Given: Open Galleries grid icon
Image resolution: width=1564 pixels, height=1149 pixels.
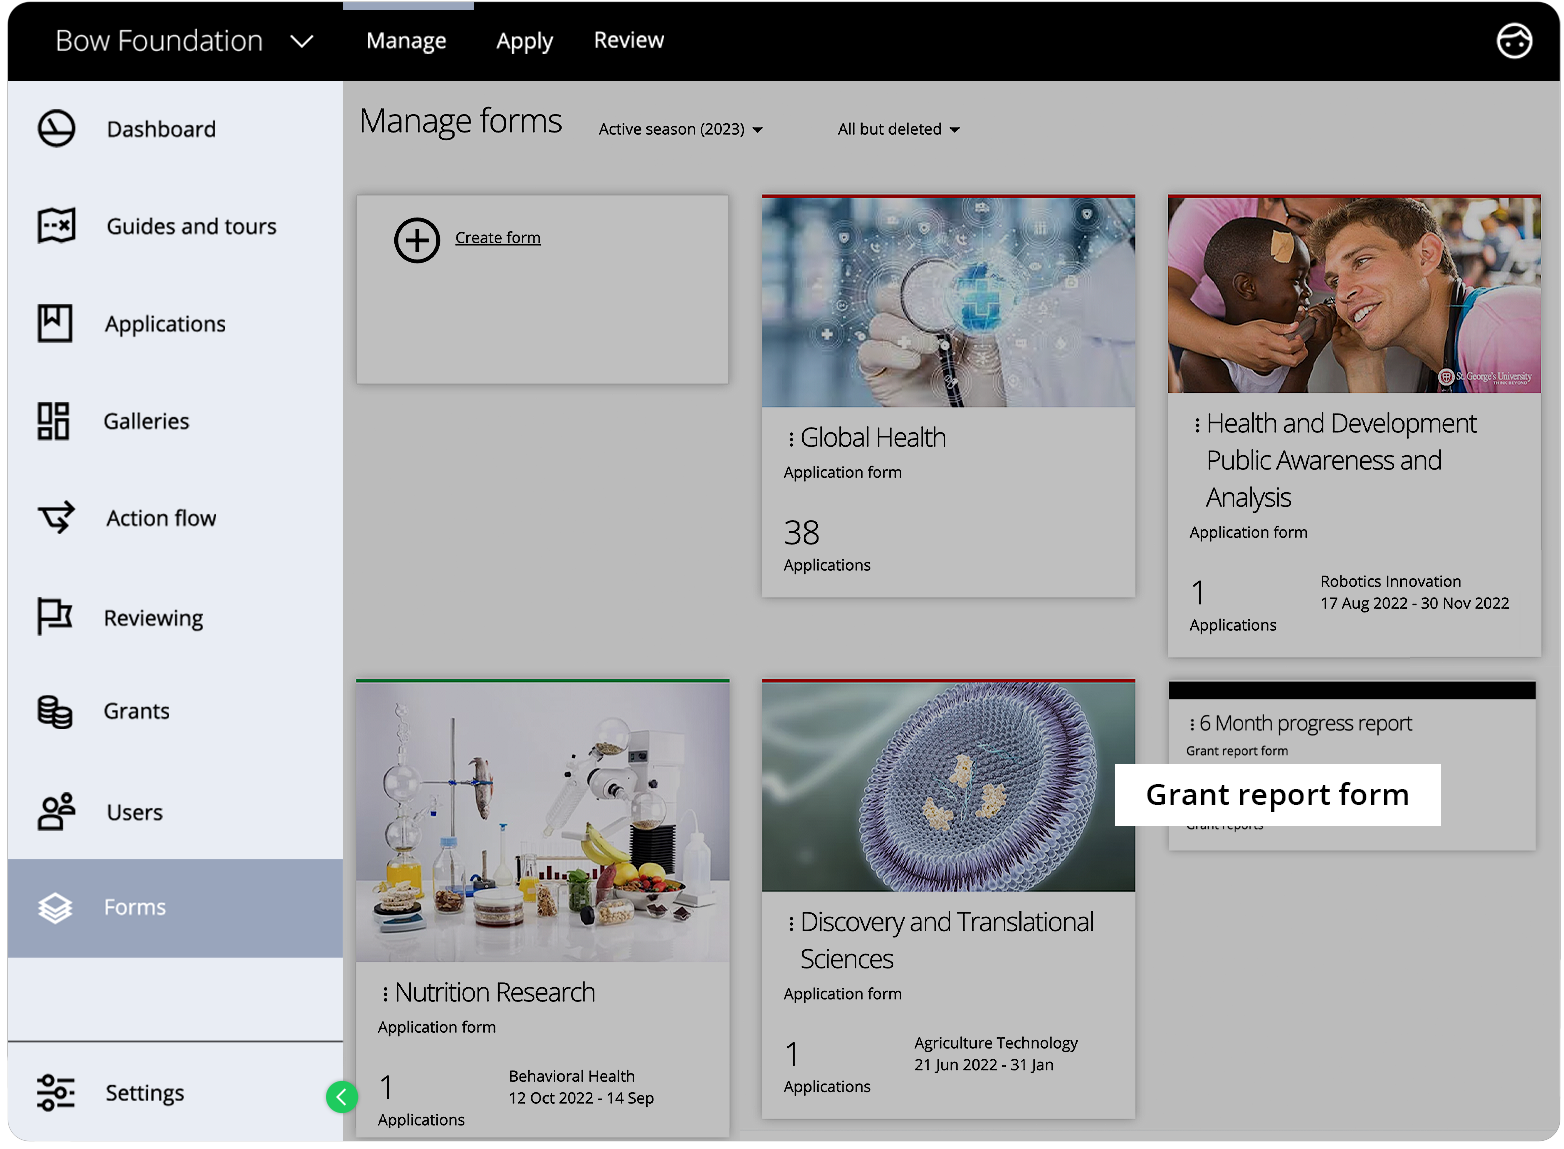Looking at the screenshot, I should click(x=54, y=421).
